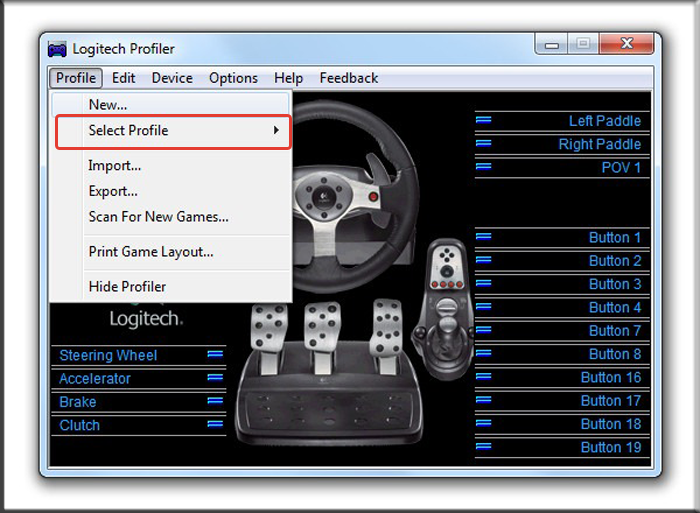This screenshot has width=700, height=513.
Task: Click the Button 7 label
Action: click(615, 331)
